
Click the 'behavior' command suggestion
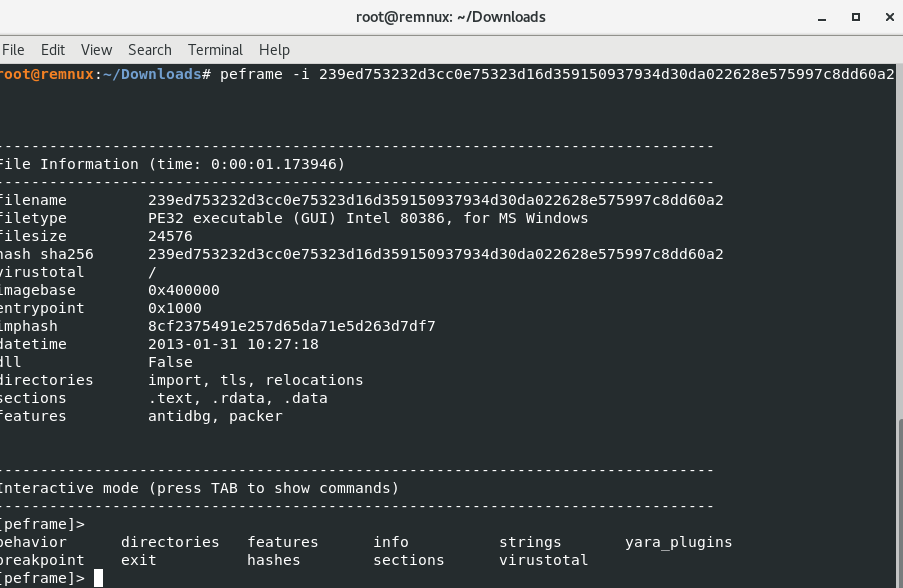tap(33, 542)
